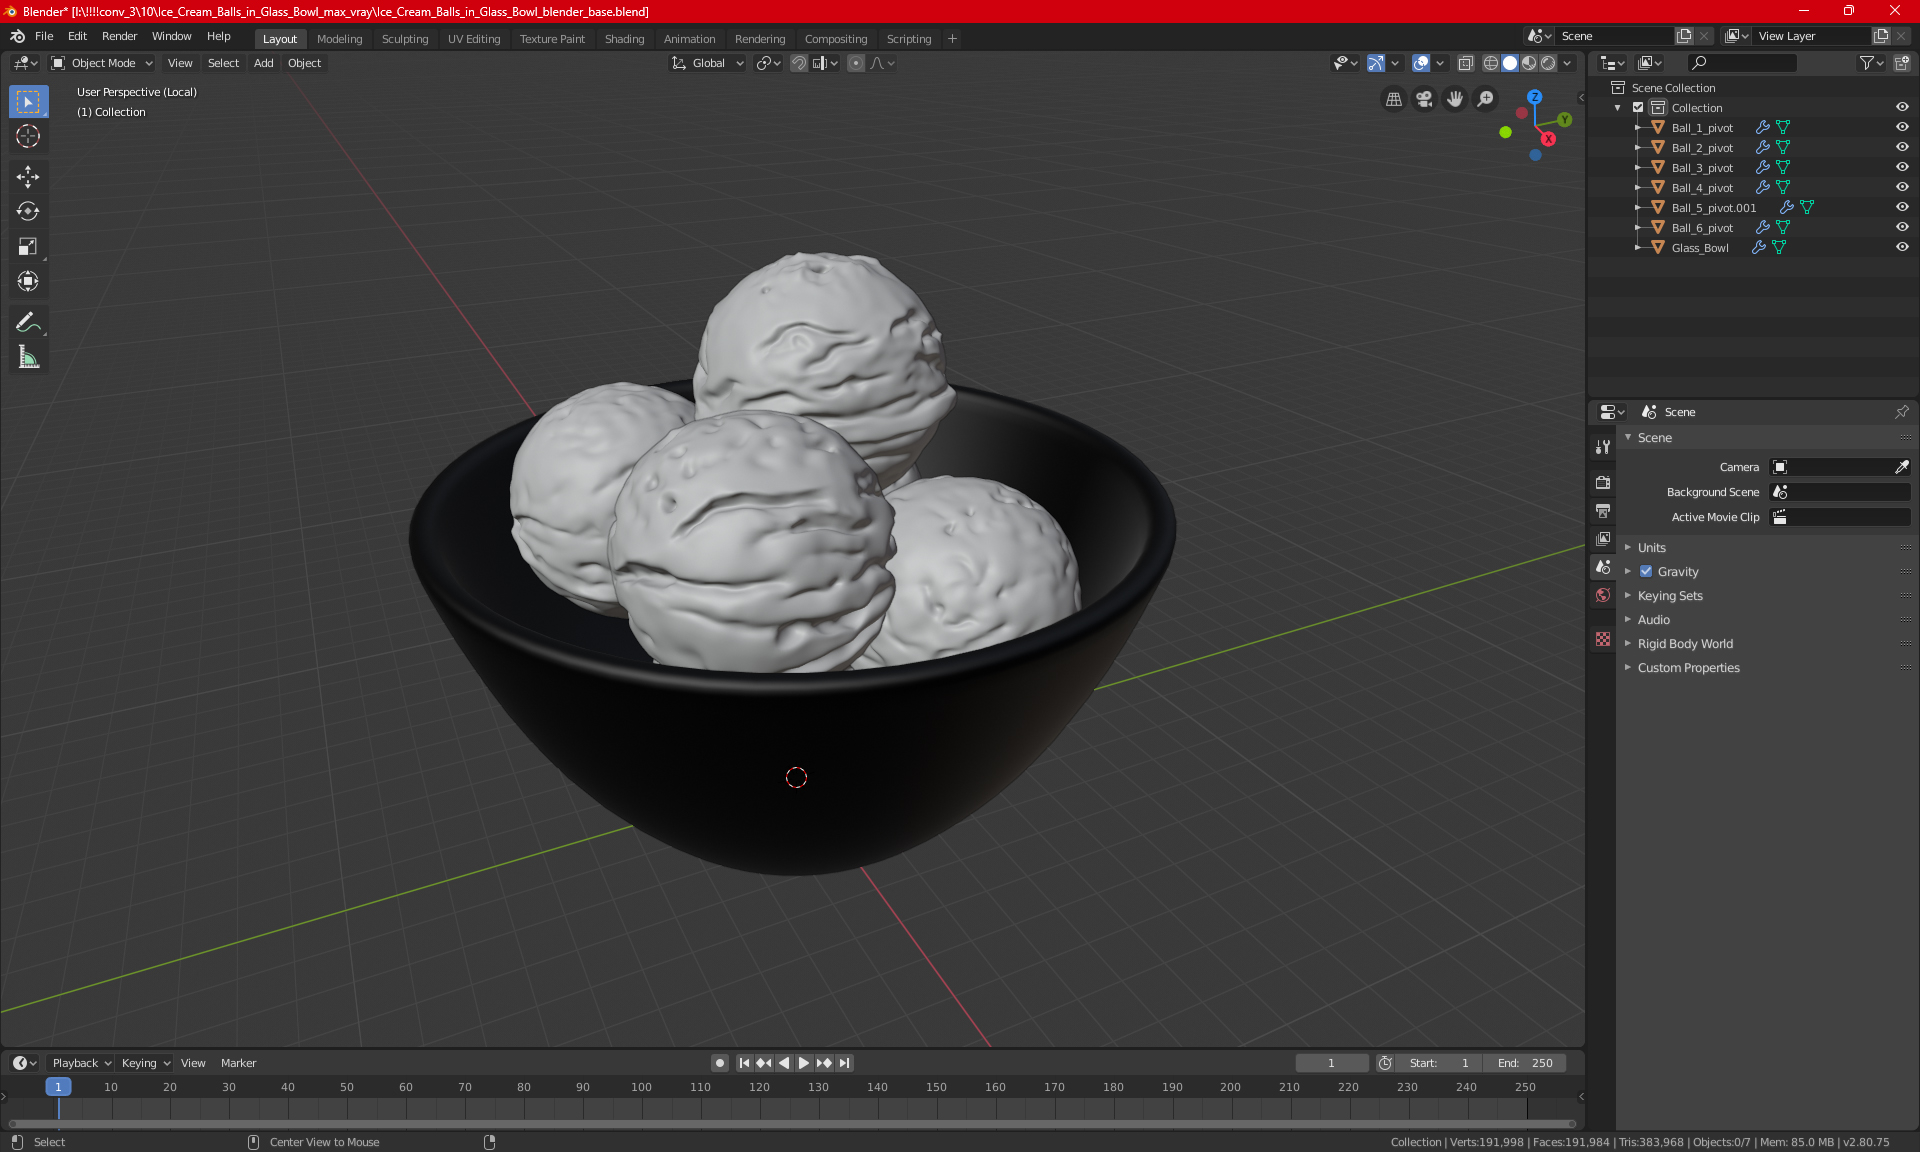Select the Rotate tool

click(28, 211)
